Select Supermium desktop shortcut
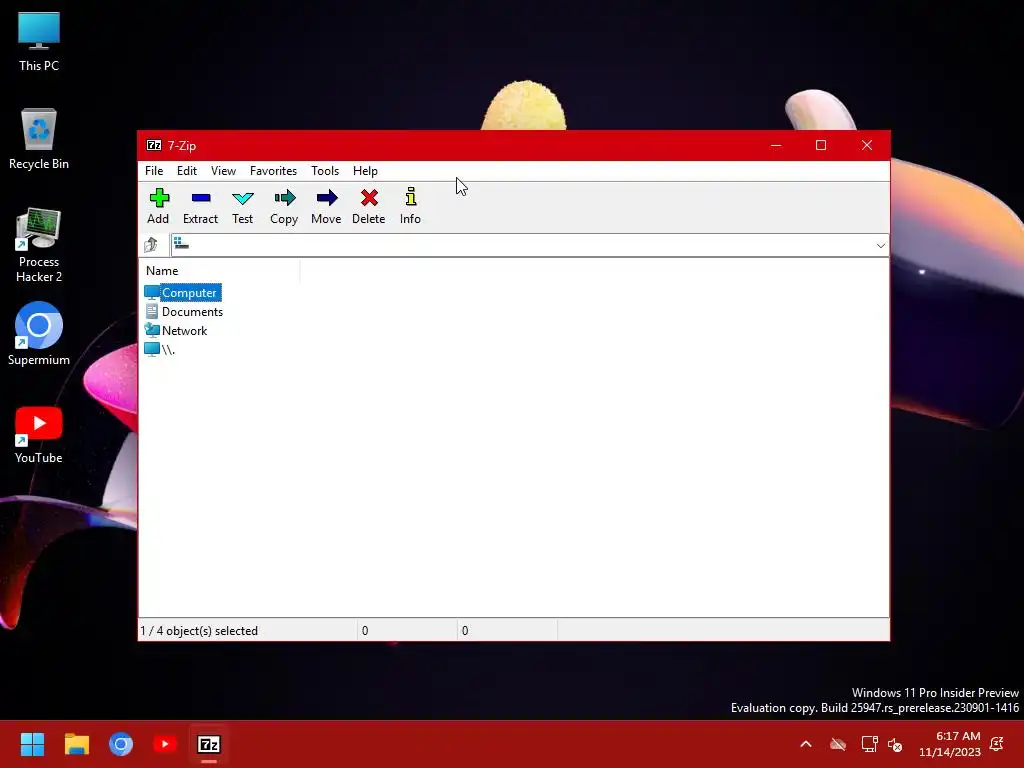The image size is (1024, 768). coord(39,334)
